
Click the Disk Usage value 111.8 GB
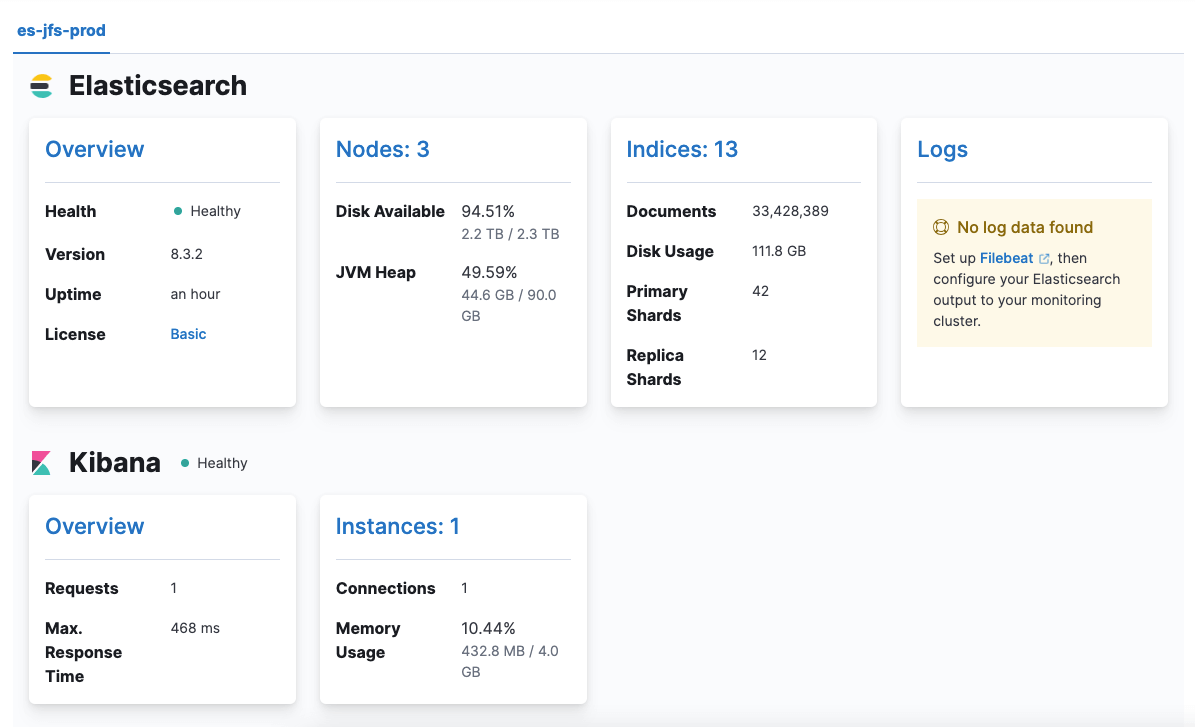779,251
